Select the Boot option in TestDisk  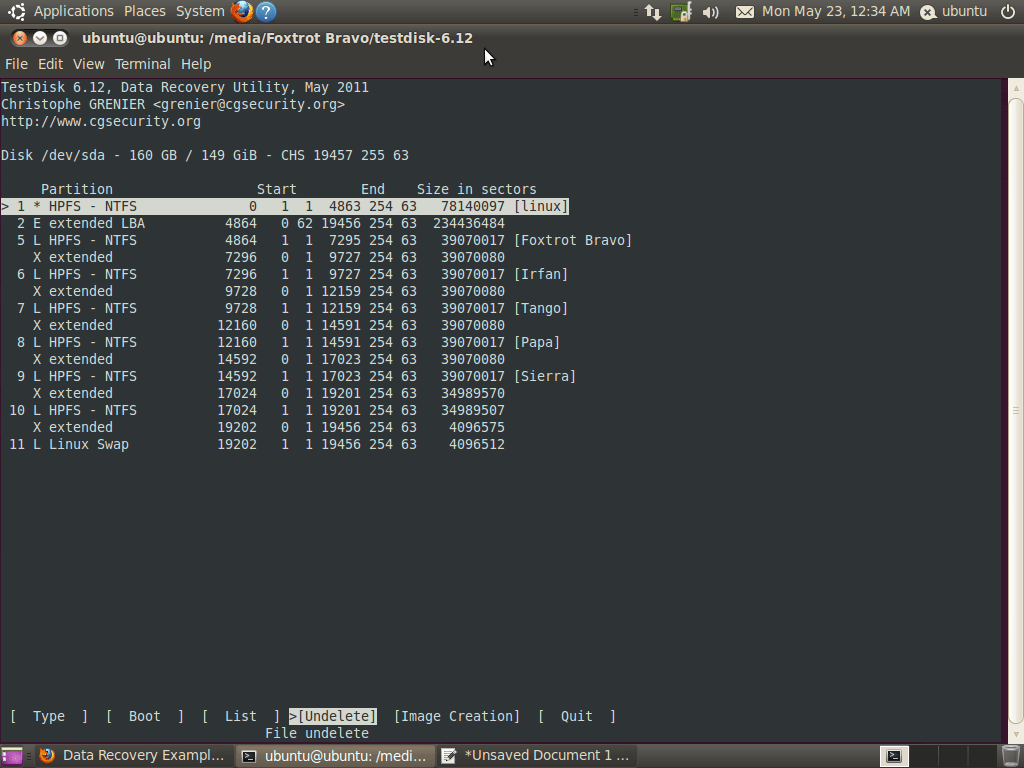(x=145, y=716)
